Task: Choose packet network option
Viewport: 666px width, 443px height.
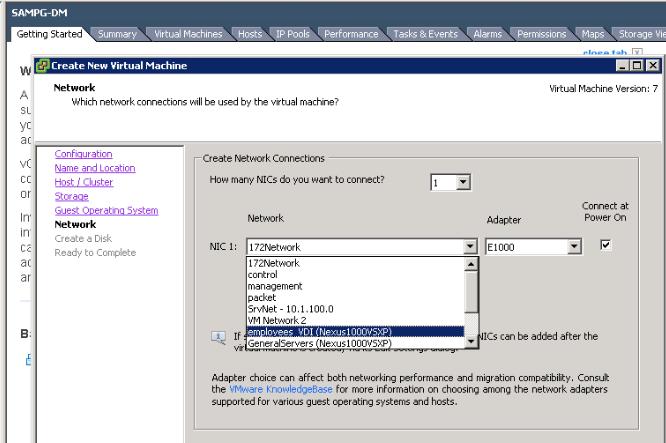Action: click(x=356, y=298)
